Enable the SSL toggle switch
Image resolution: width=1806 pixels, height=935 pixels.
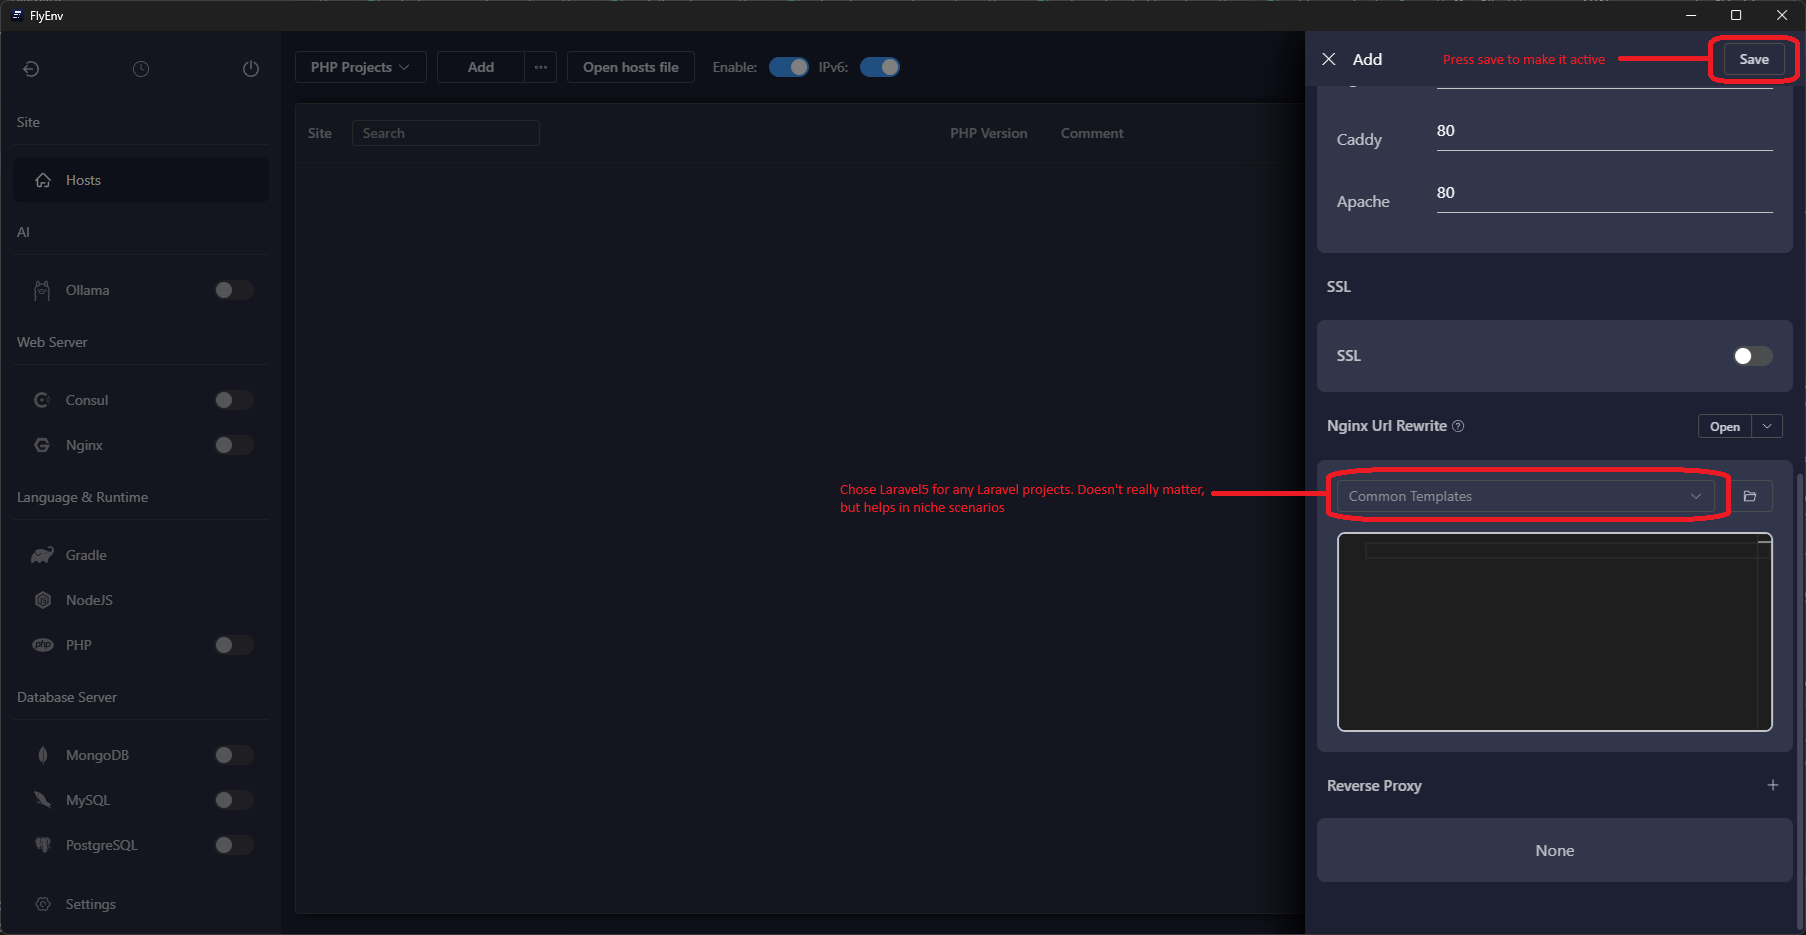coord(1752,356)
